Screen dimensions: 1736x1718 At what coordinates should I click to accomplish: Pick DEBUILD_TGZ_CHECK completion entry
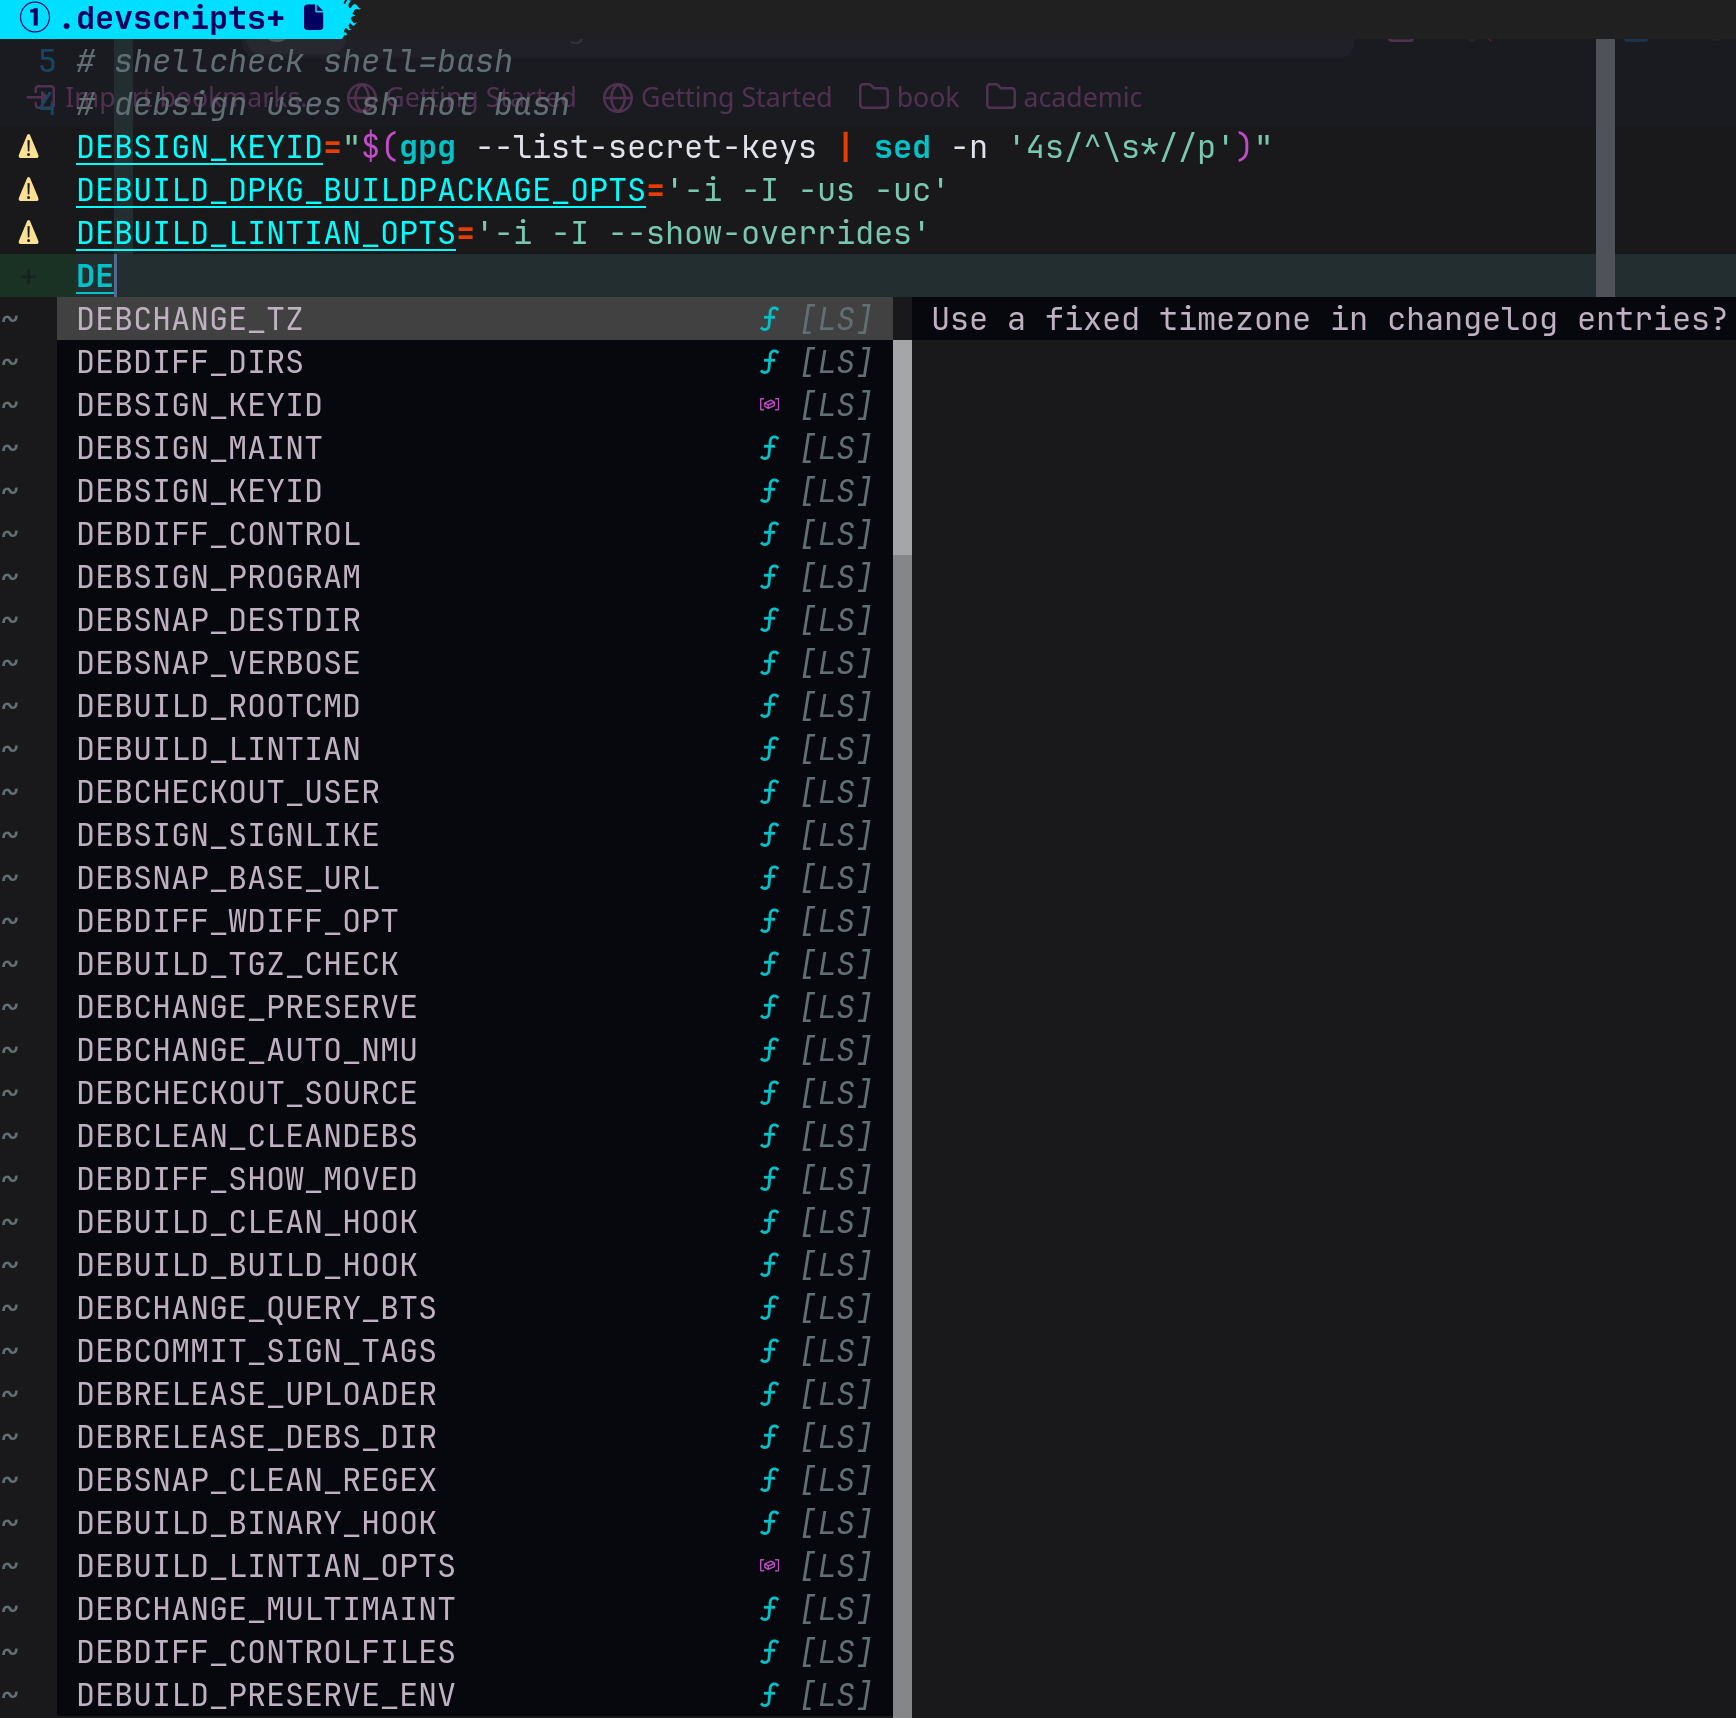[475, 964]
